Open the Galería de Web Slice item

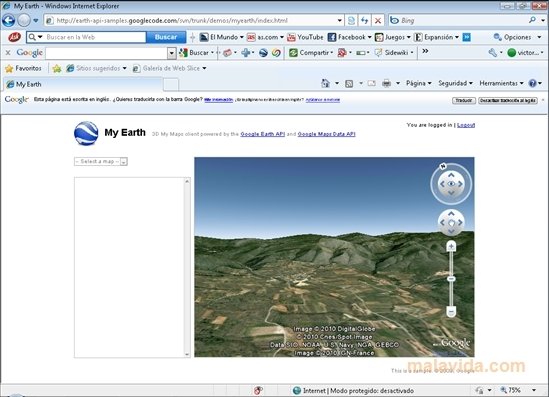[169, 68]
